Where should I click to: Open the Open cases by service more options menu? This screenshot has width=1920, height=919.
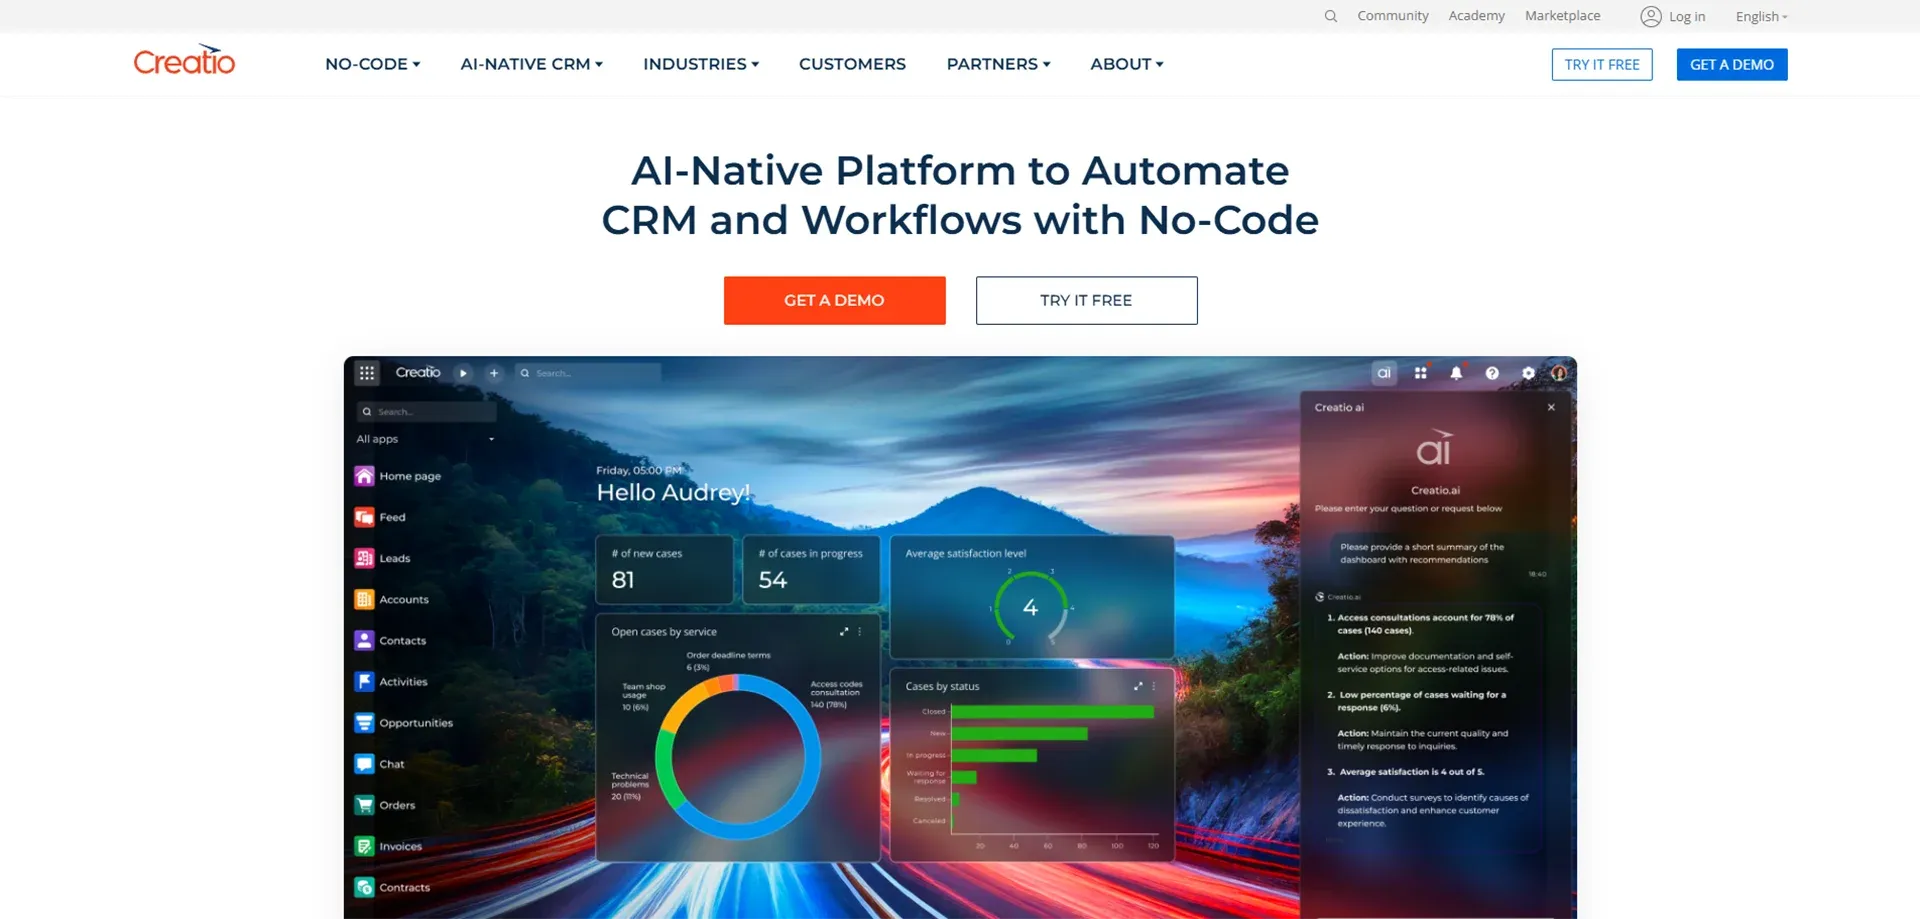coord(860,632)
